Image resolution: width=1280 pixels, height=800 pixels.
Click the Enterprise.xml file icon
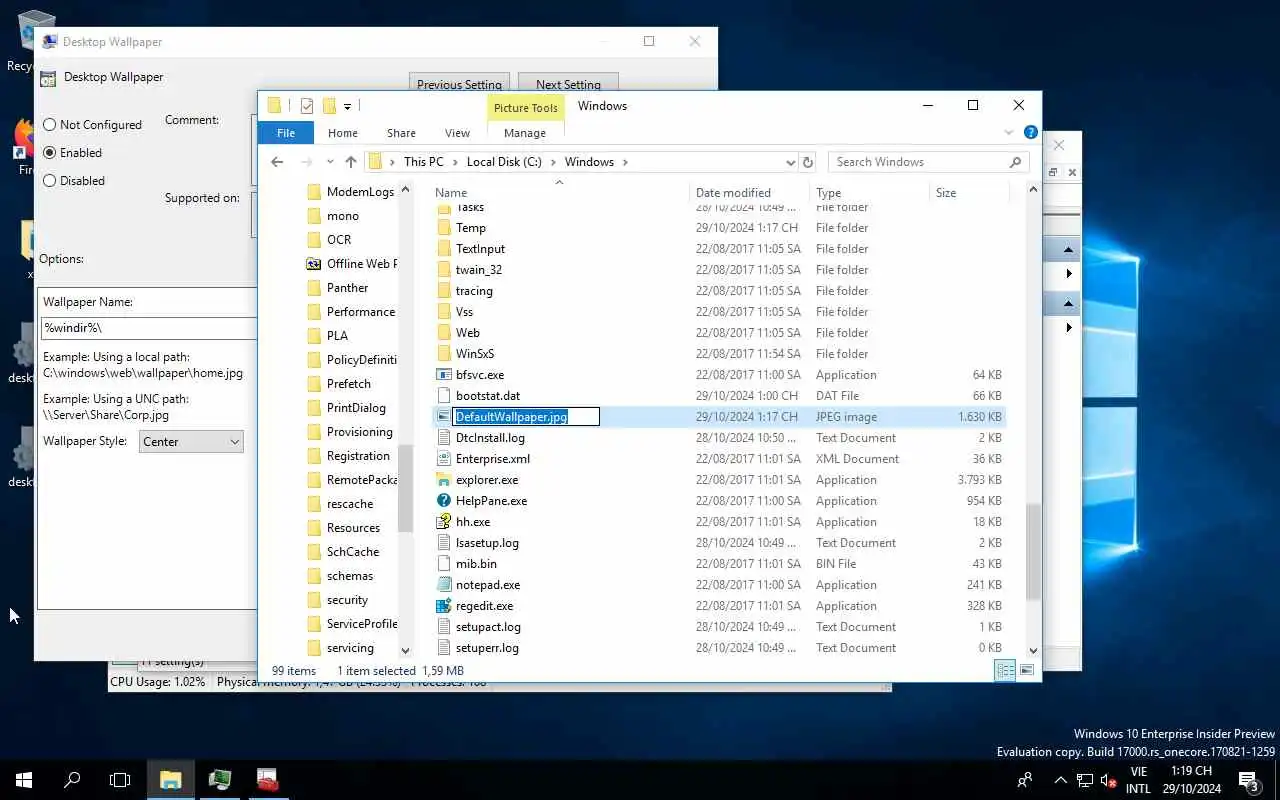pyautogui.click(x=444, y=459)
